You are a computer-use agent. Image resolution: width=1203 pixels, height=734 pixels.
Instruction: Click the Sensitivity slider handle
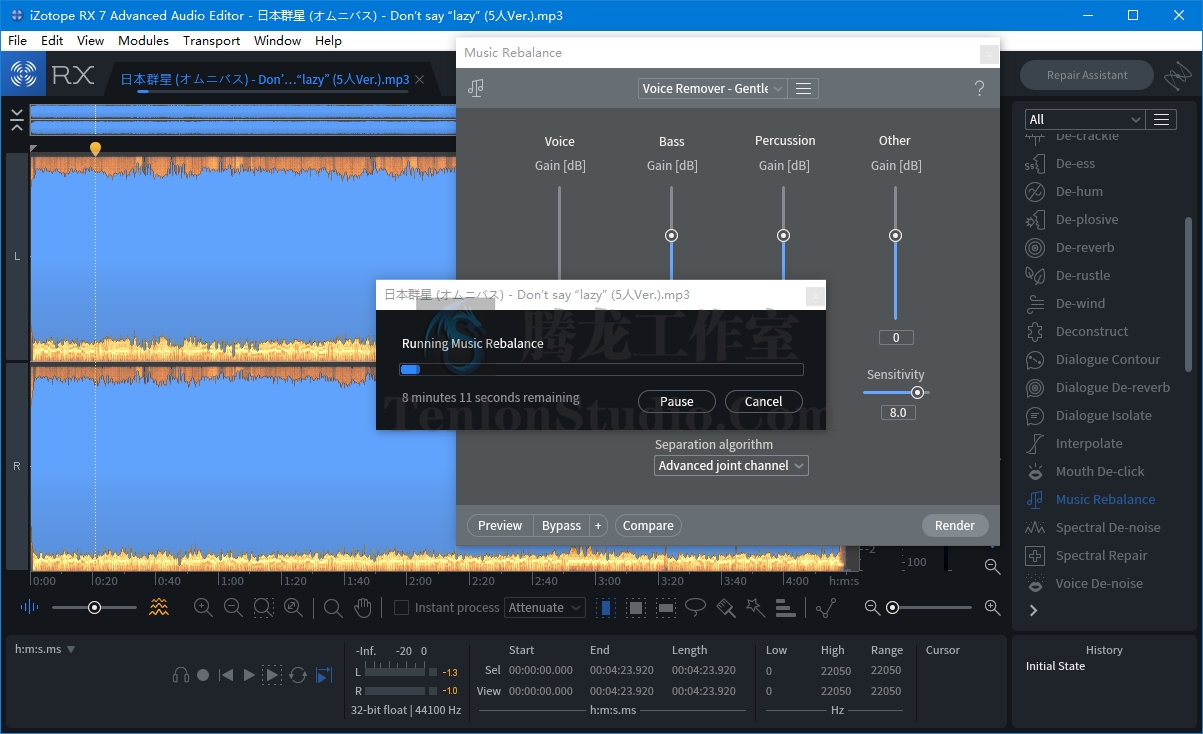[x=917, y=392]
